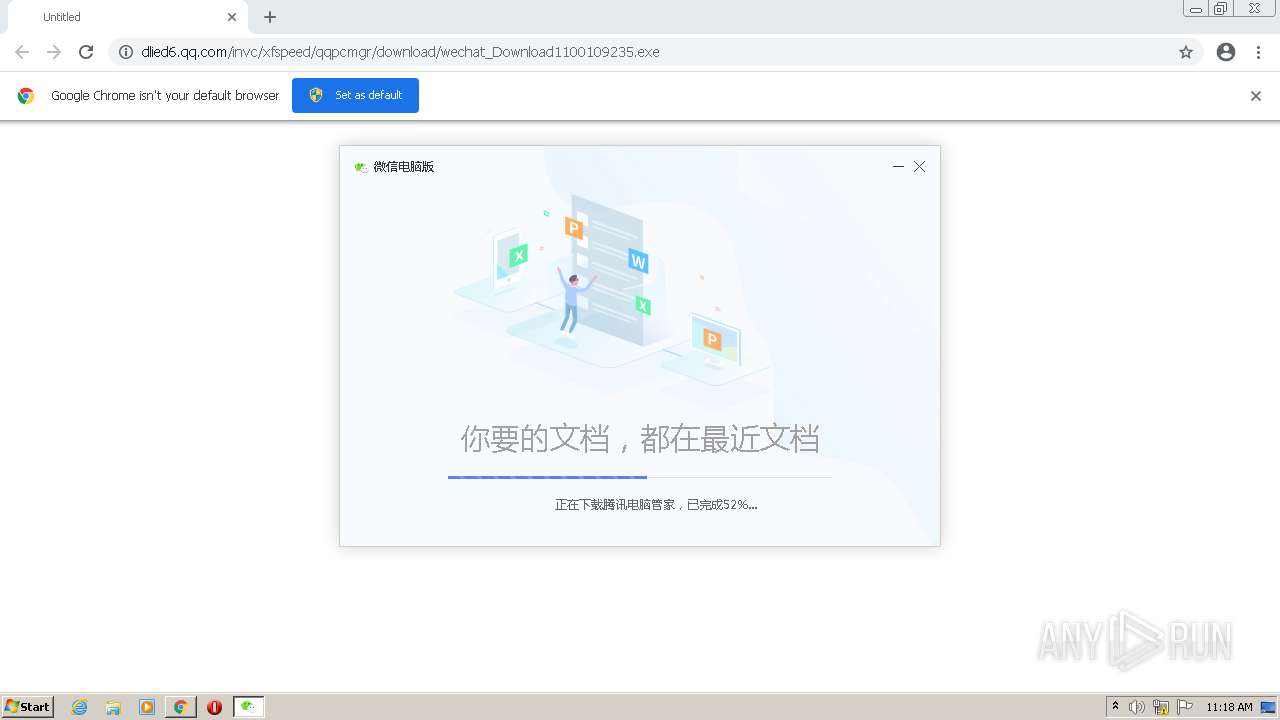Open Chrome's three-dot menu

tap(1258, 52)
